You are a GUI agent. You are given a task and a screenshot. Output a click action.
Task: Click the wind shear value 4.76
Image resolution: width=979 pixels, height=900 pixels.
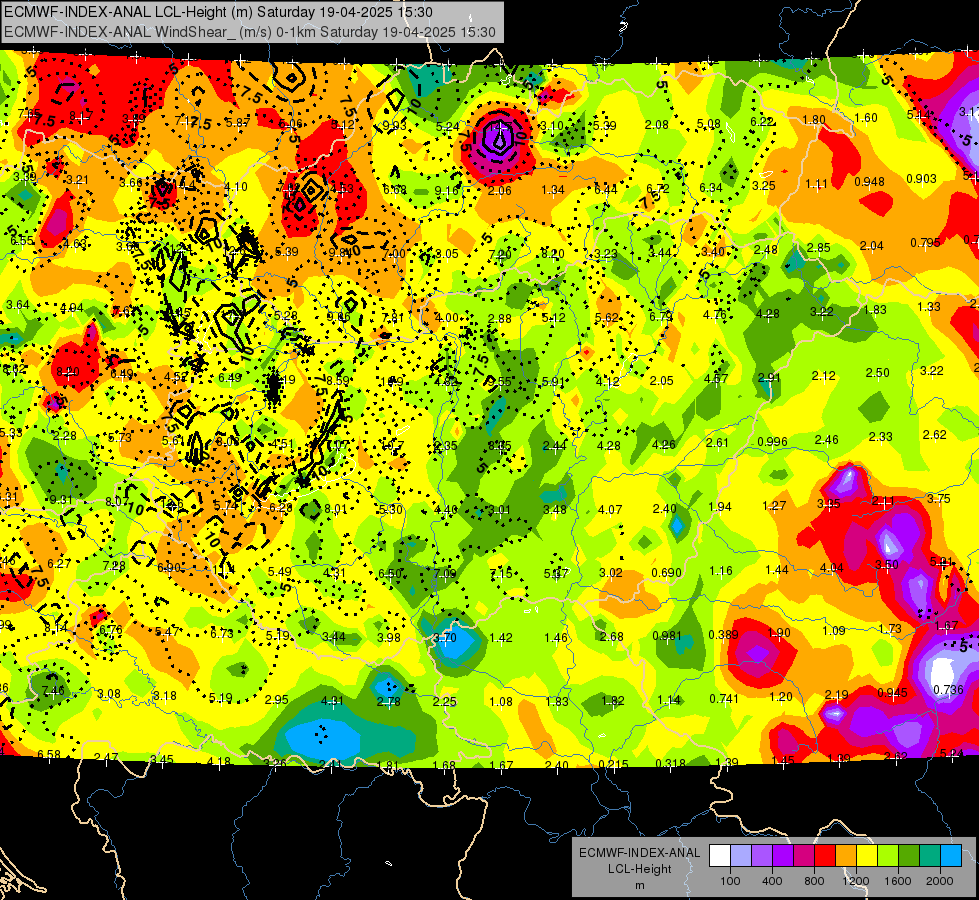click(x=714, y=314)
